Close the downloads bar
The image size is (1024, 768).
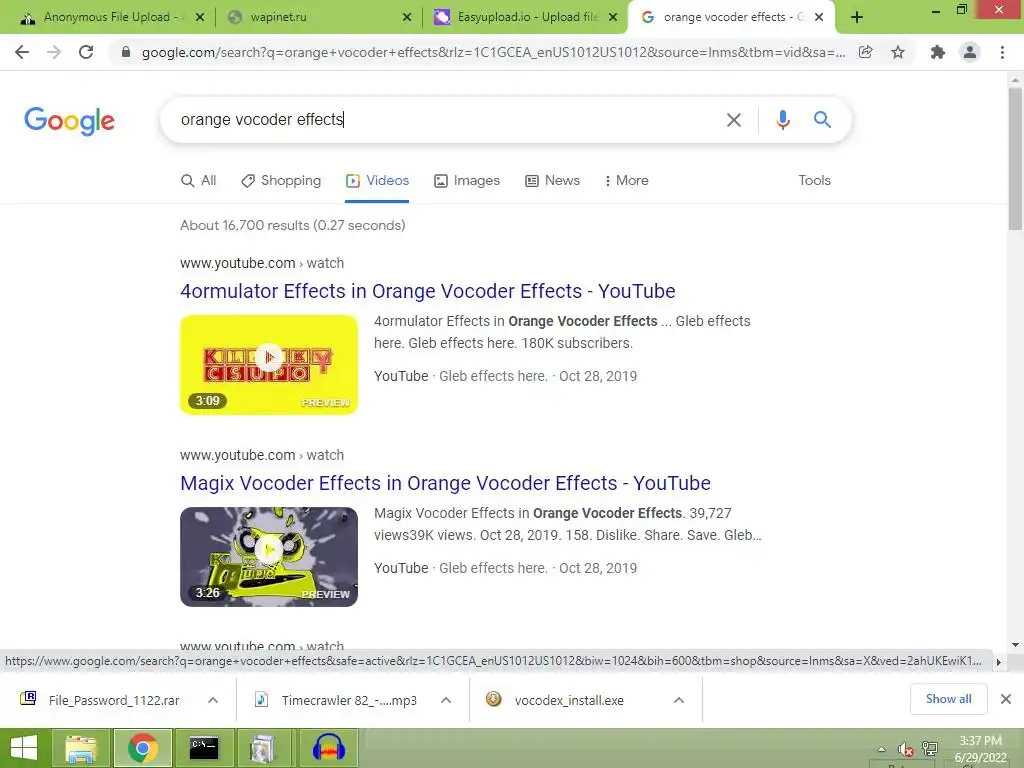click(x=1006, y=699)
